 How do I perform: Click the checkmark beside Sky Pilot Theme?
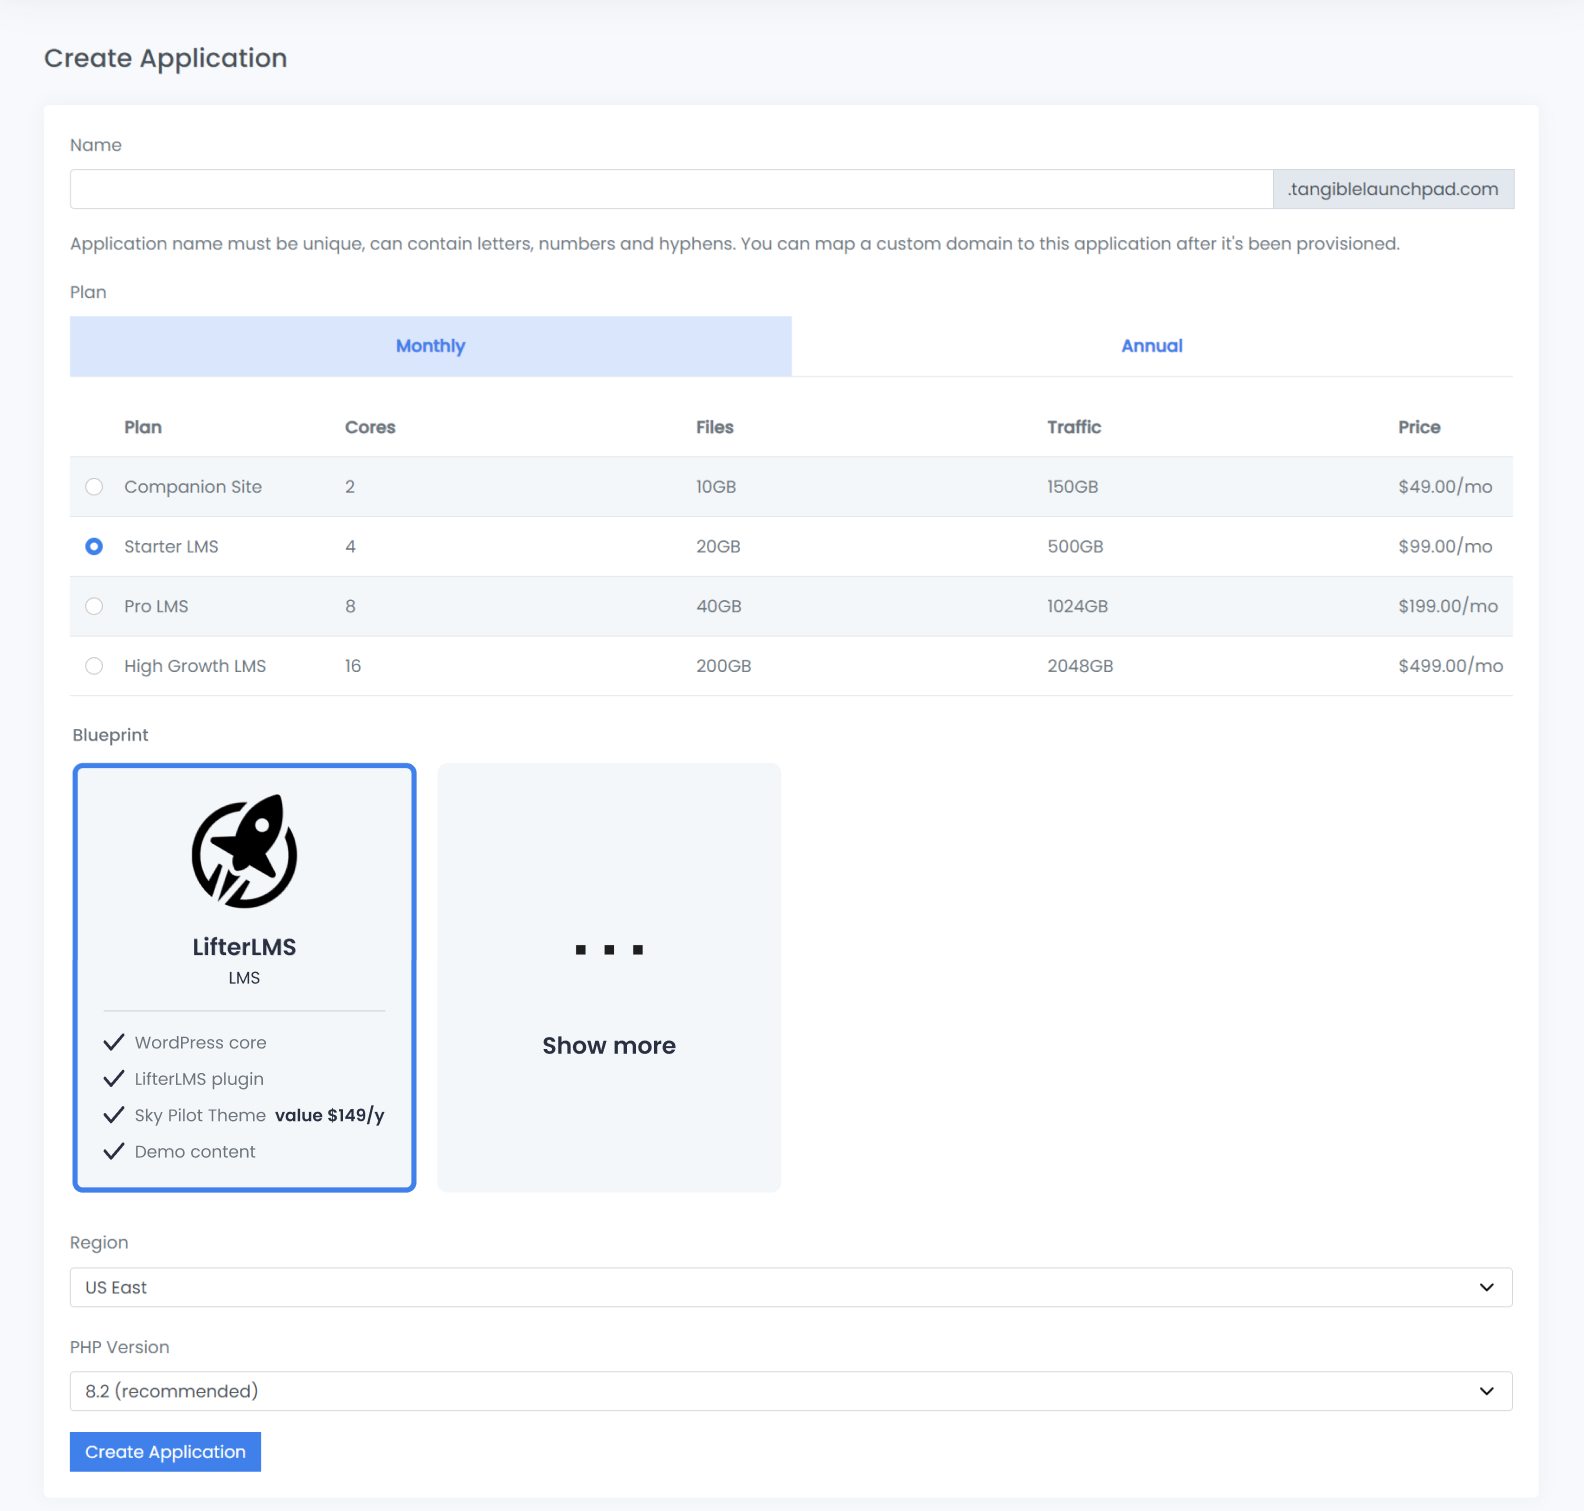point(114,1115)
